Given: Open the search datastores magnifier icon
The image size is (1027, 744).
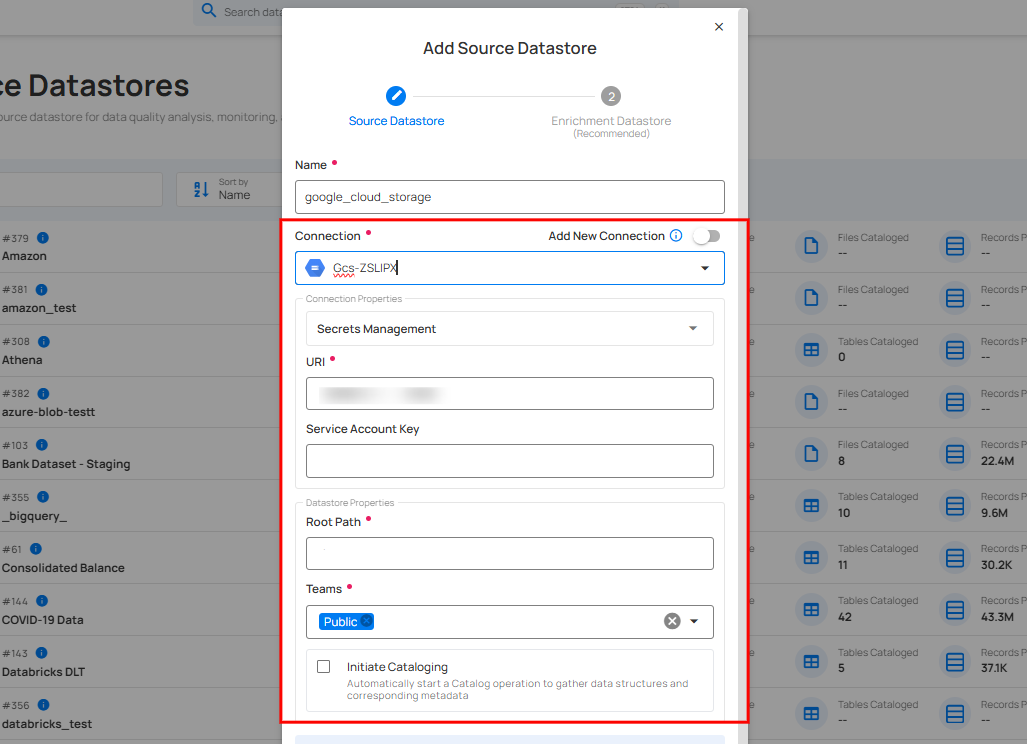Looking at the screenshot, I should [208, 12].
